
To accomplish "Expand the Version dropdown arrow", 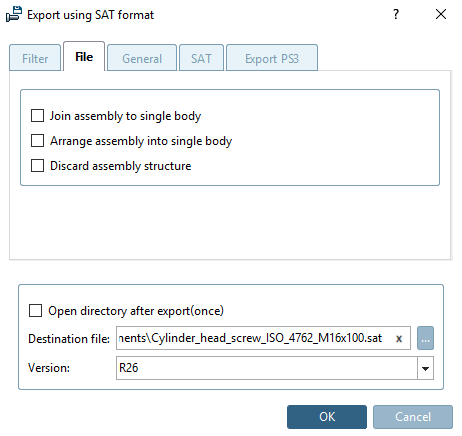I will click(x=425, y=368).
